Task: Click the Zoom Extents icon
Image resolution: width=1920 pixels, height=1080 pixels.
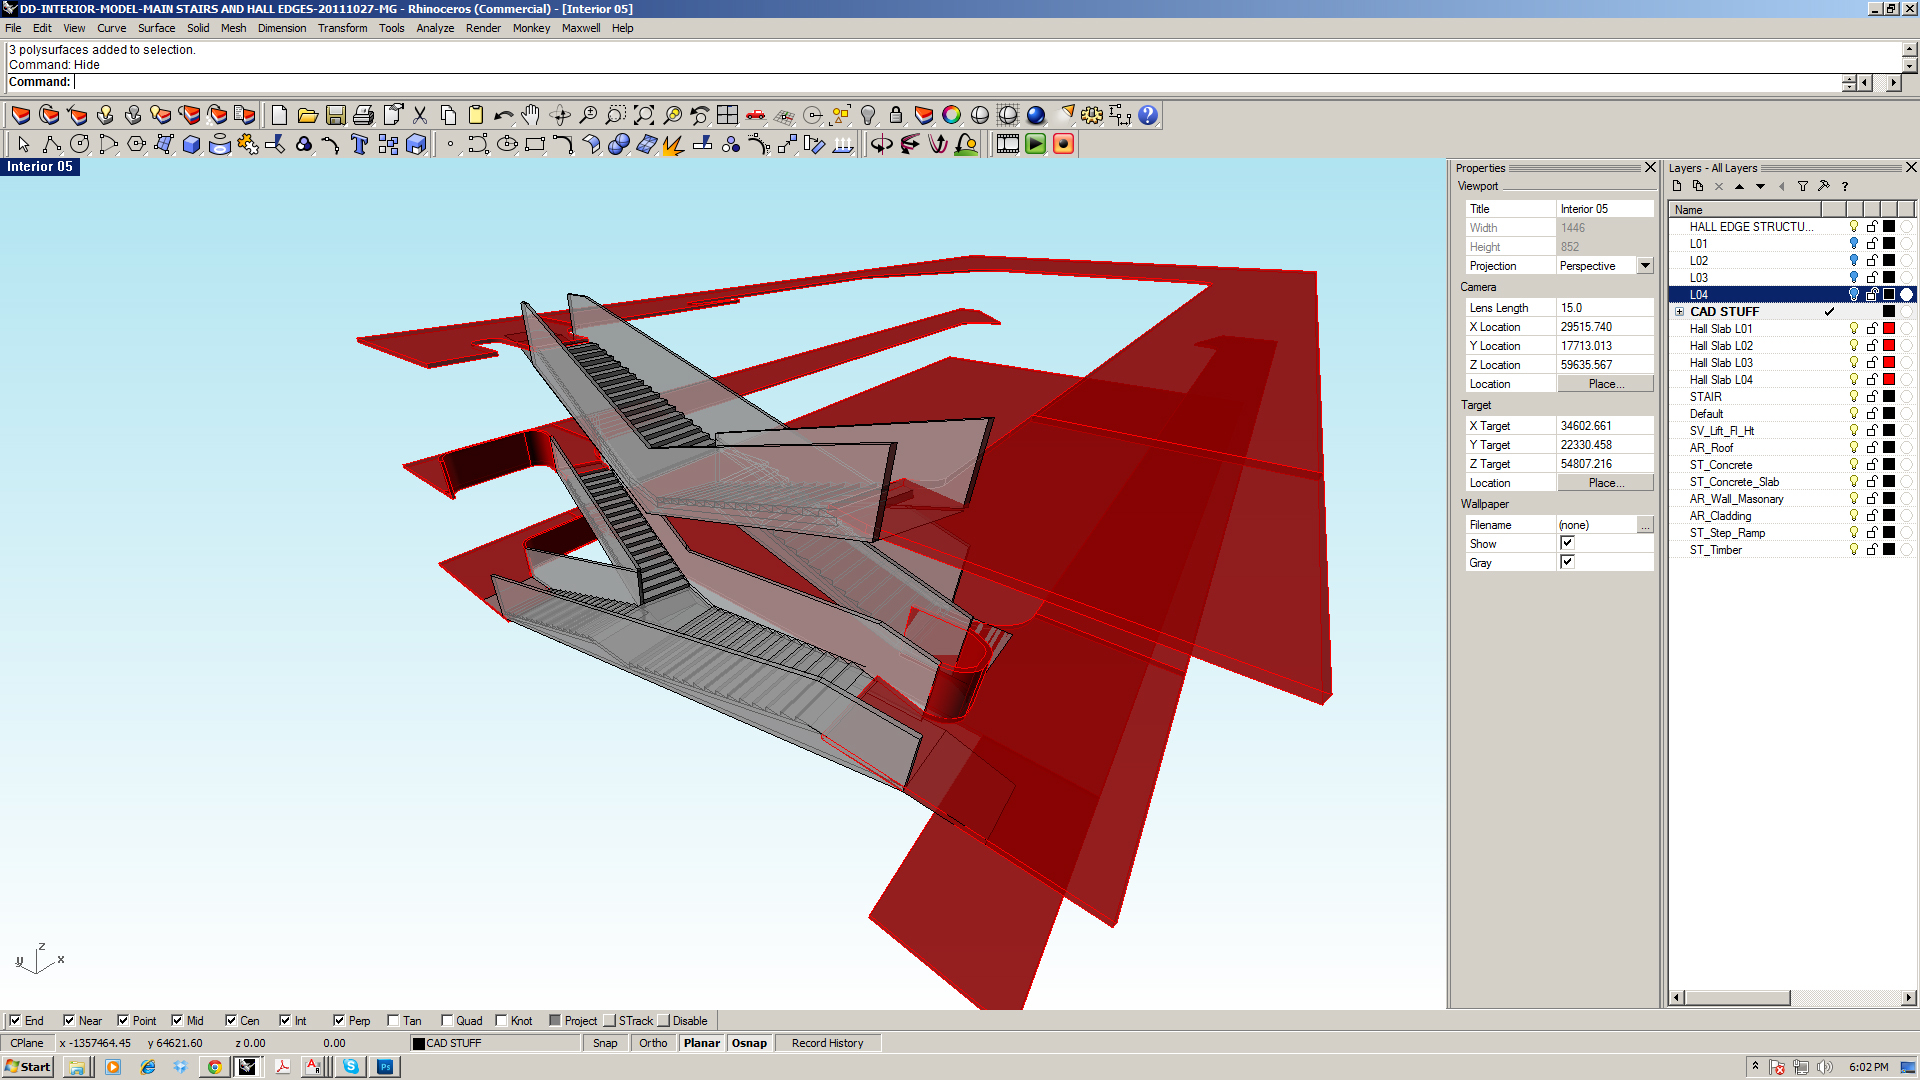Action: [644, 115]
